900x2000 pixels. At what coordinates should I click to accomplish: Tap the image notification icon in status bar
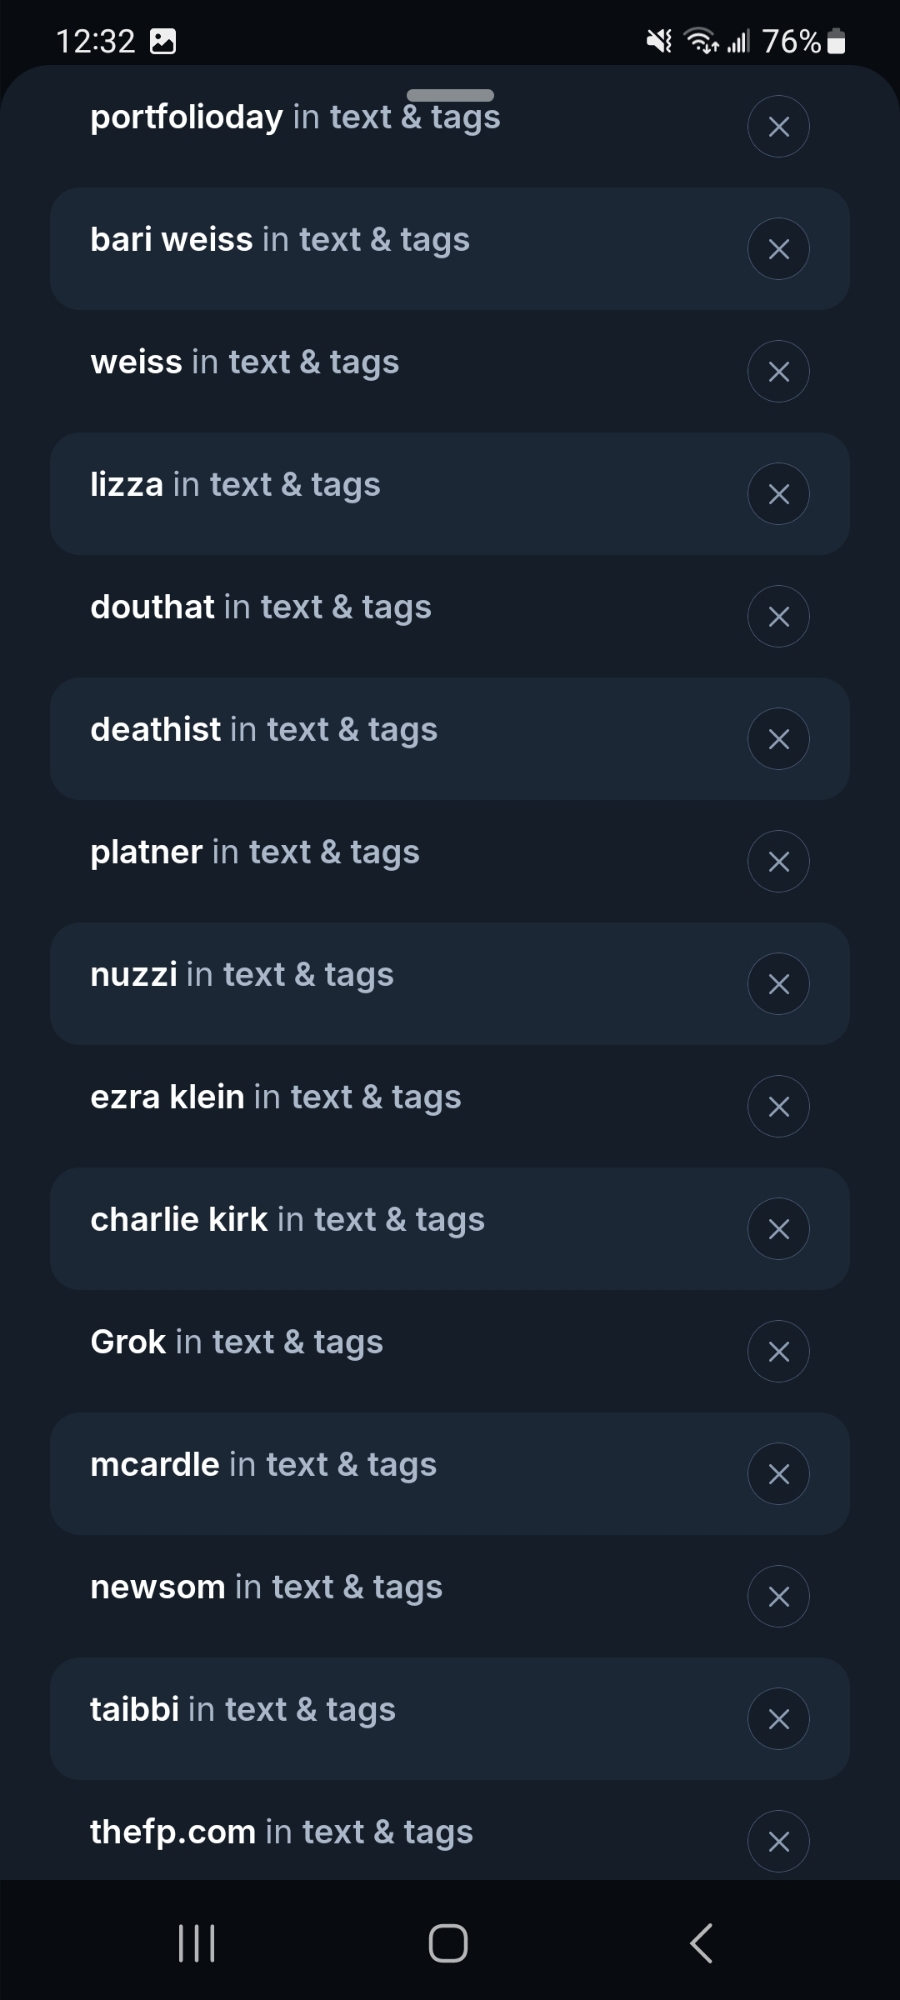click(x=162, y=41)
